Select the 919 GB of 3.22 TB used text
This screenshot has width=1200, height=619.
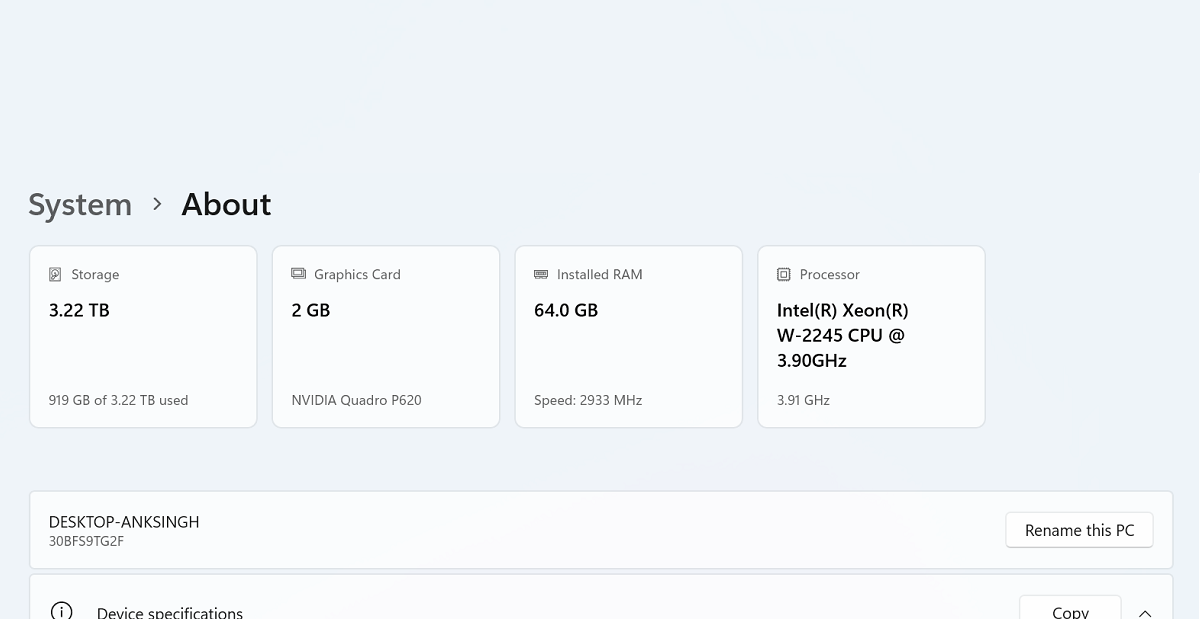coord(118,400)
